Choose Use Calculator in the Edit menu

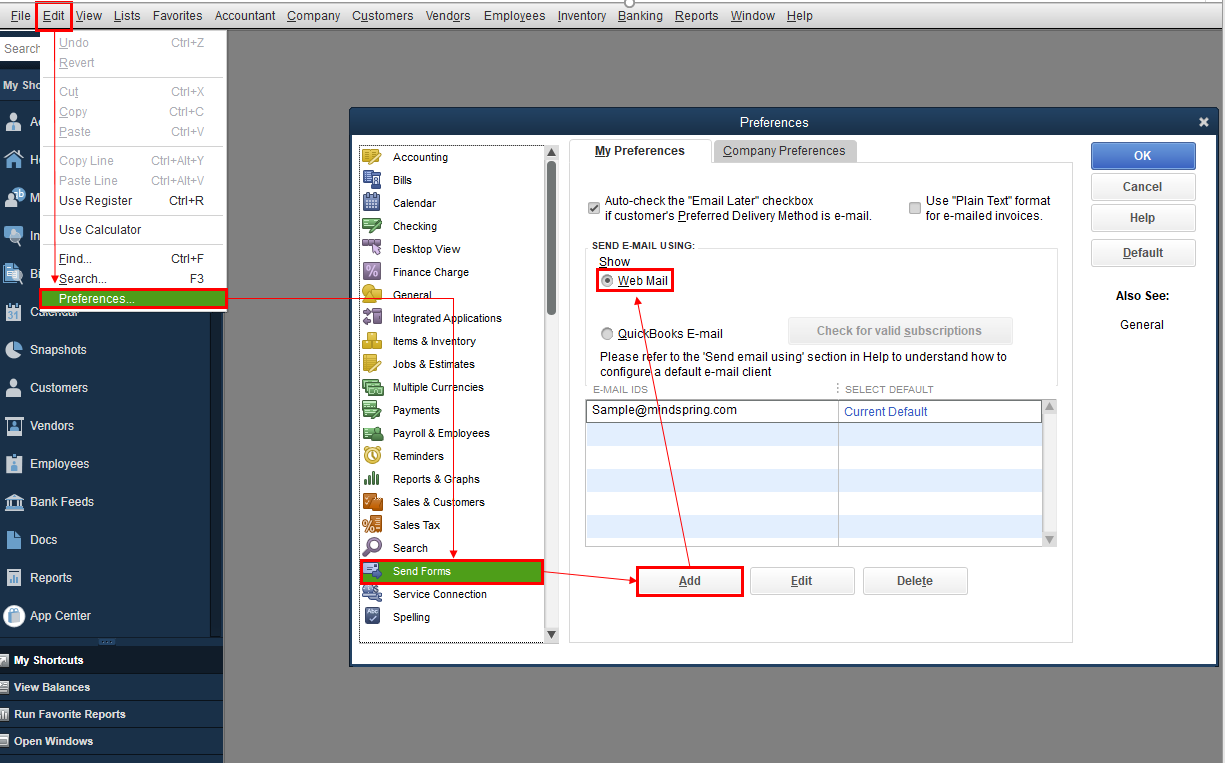pyautogui.click(x=131, y=230)
